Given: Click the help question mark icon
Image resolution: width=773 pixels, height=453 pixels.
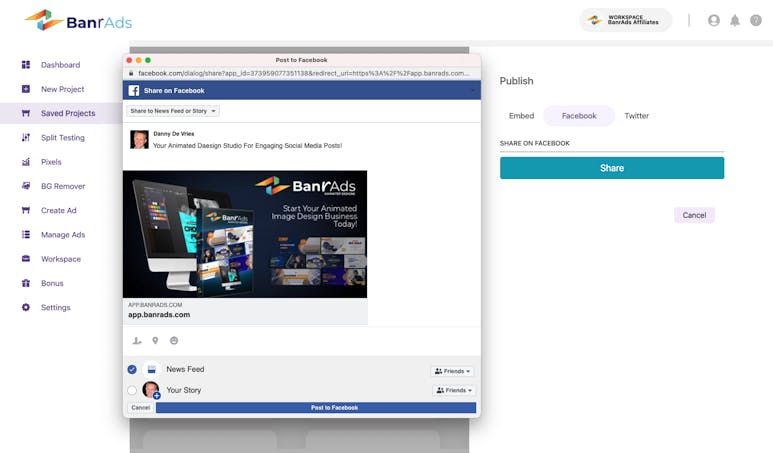Looking at the screenshot, I should coord(756,20).
